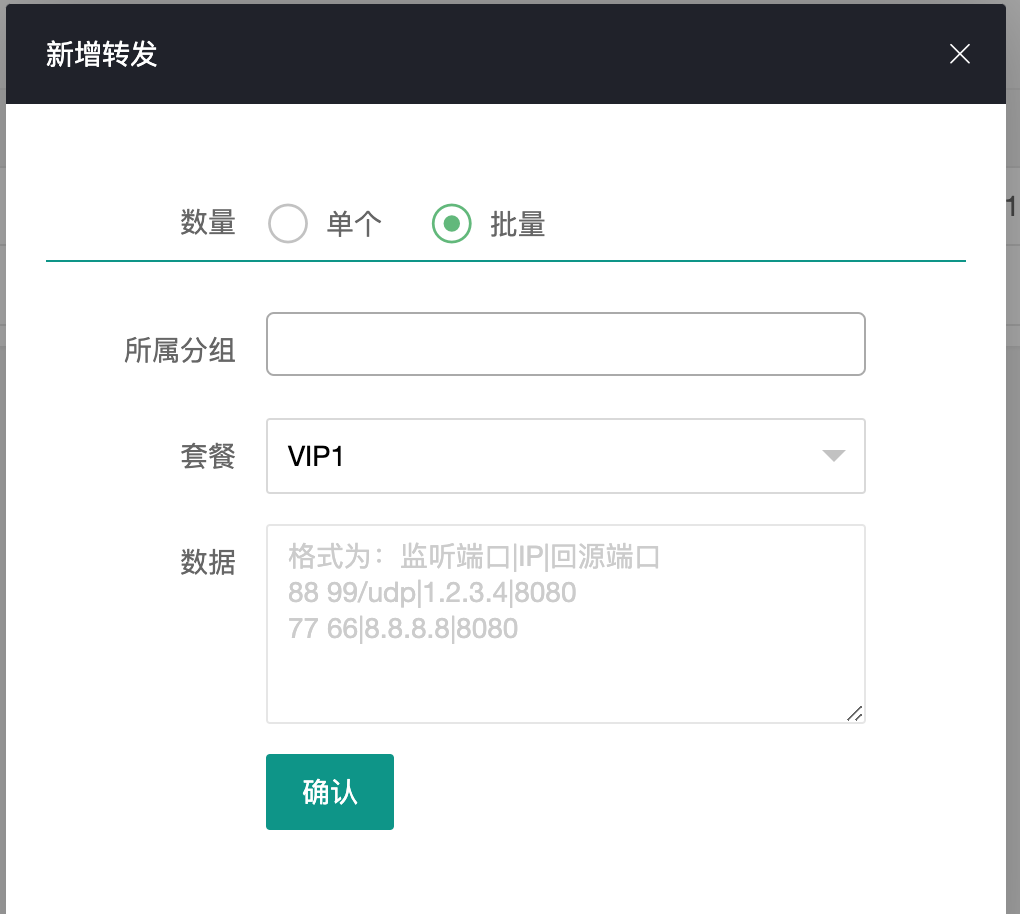Click the resize handle of the 数据 textarea
Image resolution: width=1020 pixels, height=914 pixels.
coord(857,713)
